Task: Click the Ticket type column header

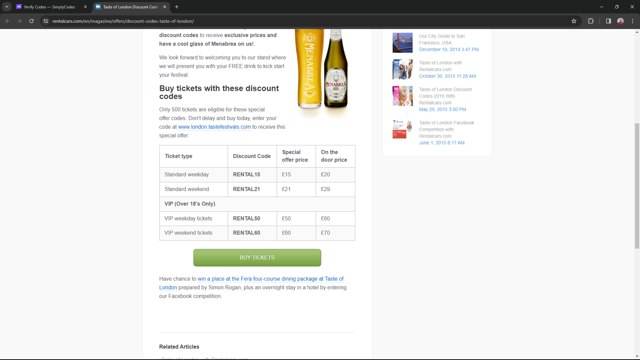Action: pos(193,156)
